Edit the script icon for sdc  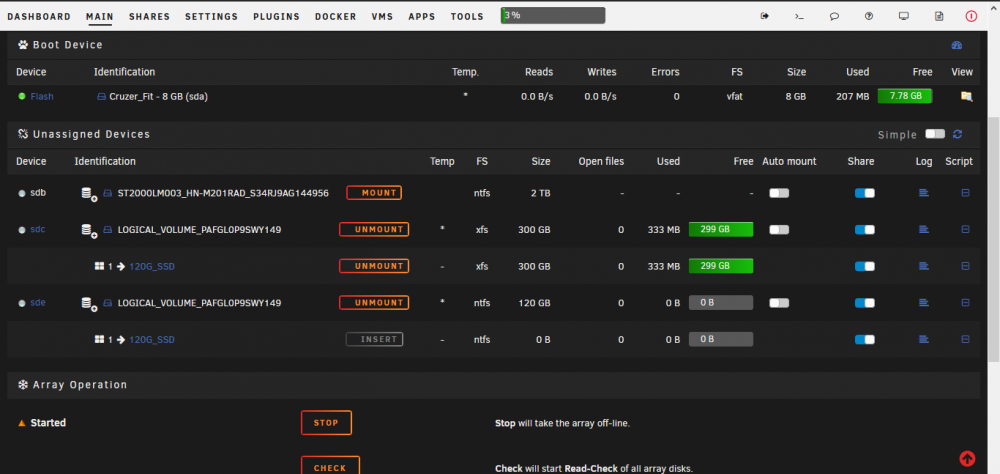click(966, 229)
